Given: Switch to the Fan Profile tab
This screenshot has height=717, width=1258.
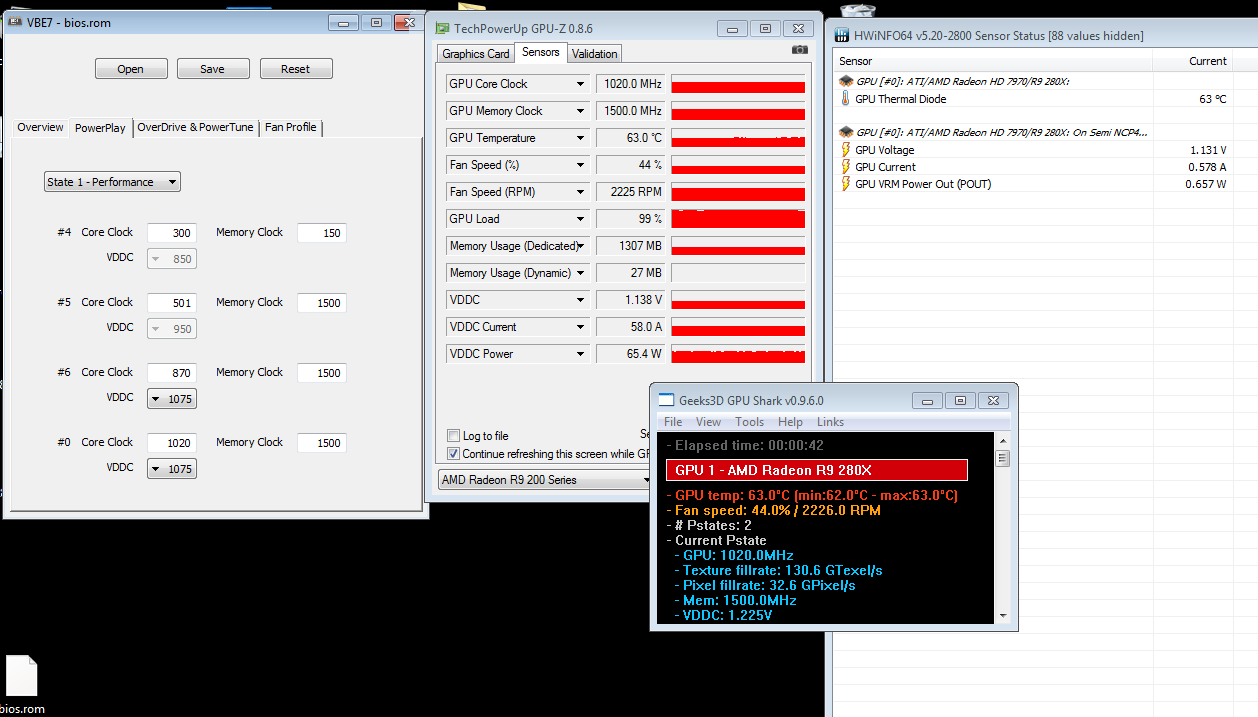Looking at the screenshot, I should [290, 127].
